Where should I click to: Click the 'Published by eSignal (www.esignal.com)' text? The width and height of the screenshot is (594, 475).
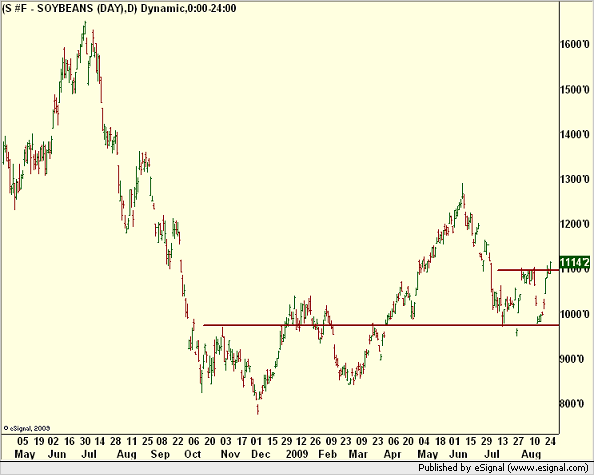coord(503,468)
